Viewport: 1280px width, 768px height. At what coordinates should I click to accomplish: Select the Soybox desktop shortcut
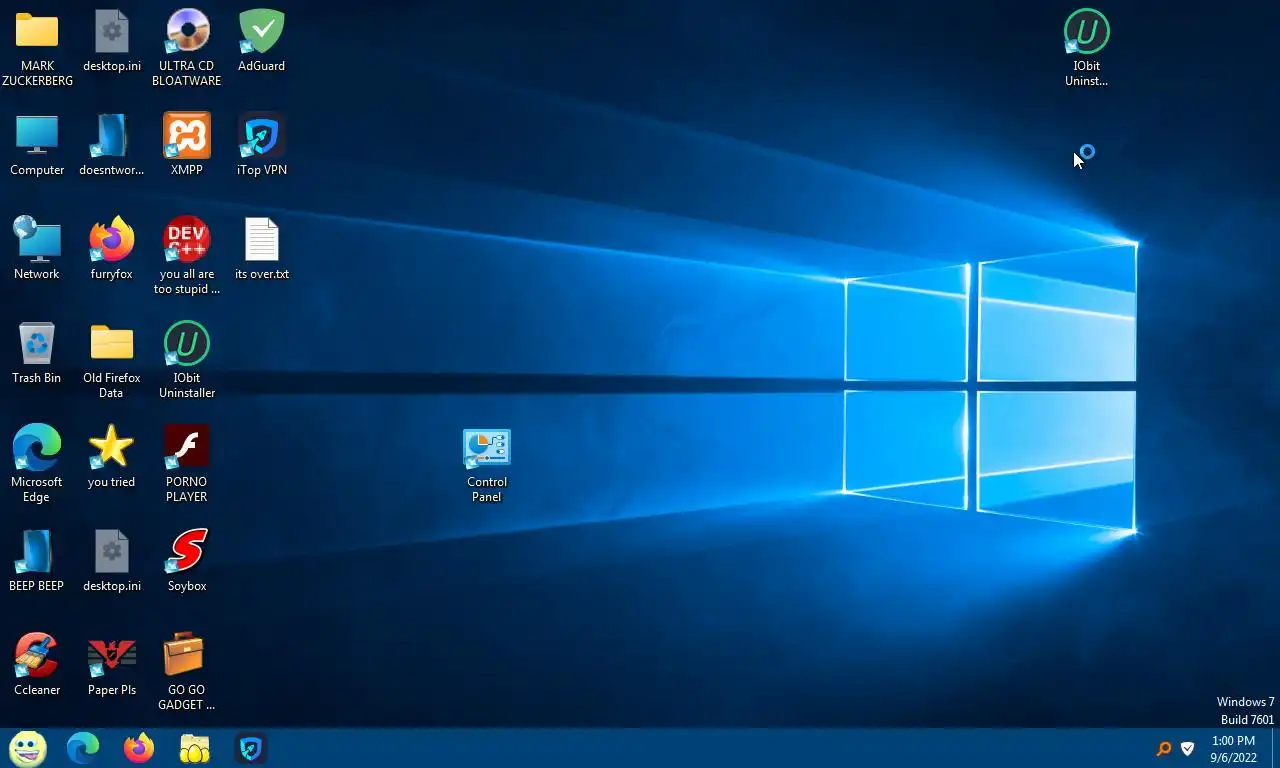(187, 552)
